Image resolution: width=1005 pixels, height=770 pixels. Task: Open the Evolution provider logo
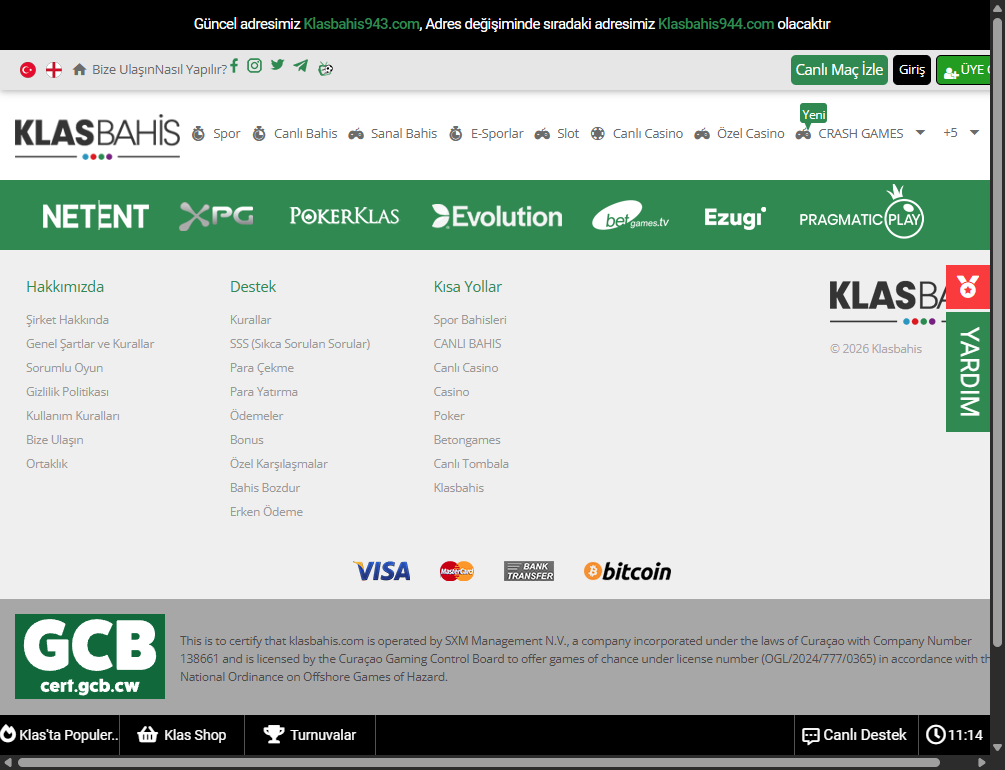pos(497,217)
